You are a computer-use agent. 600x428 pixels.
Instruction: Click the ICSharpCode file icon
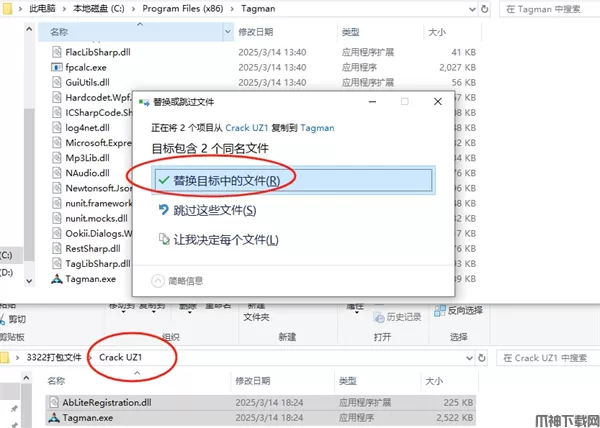tap(57, 112)
